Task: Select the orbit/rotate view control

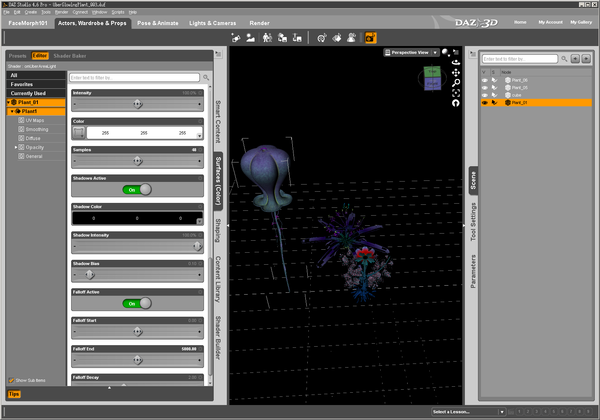Action: (456, 62)
